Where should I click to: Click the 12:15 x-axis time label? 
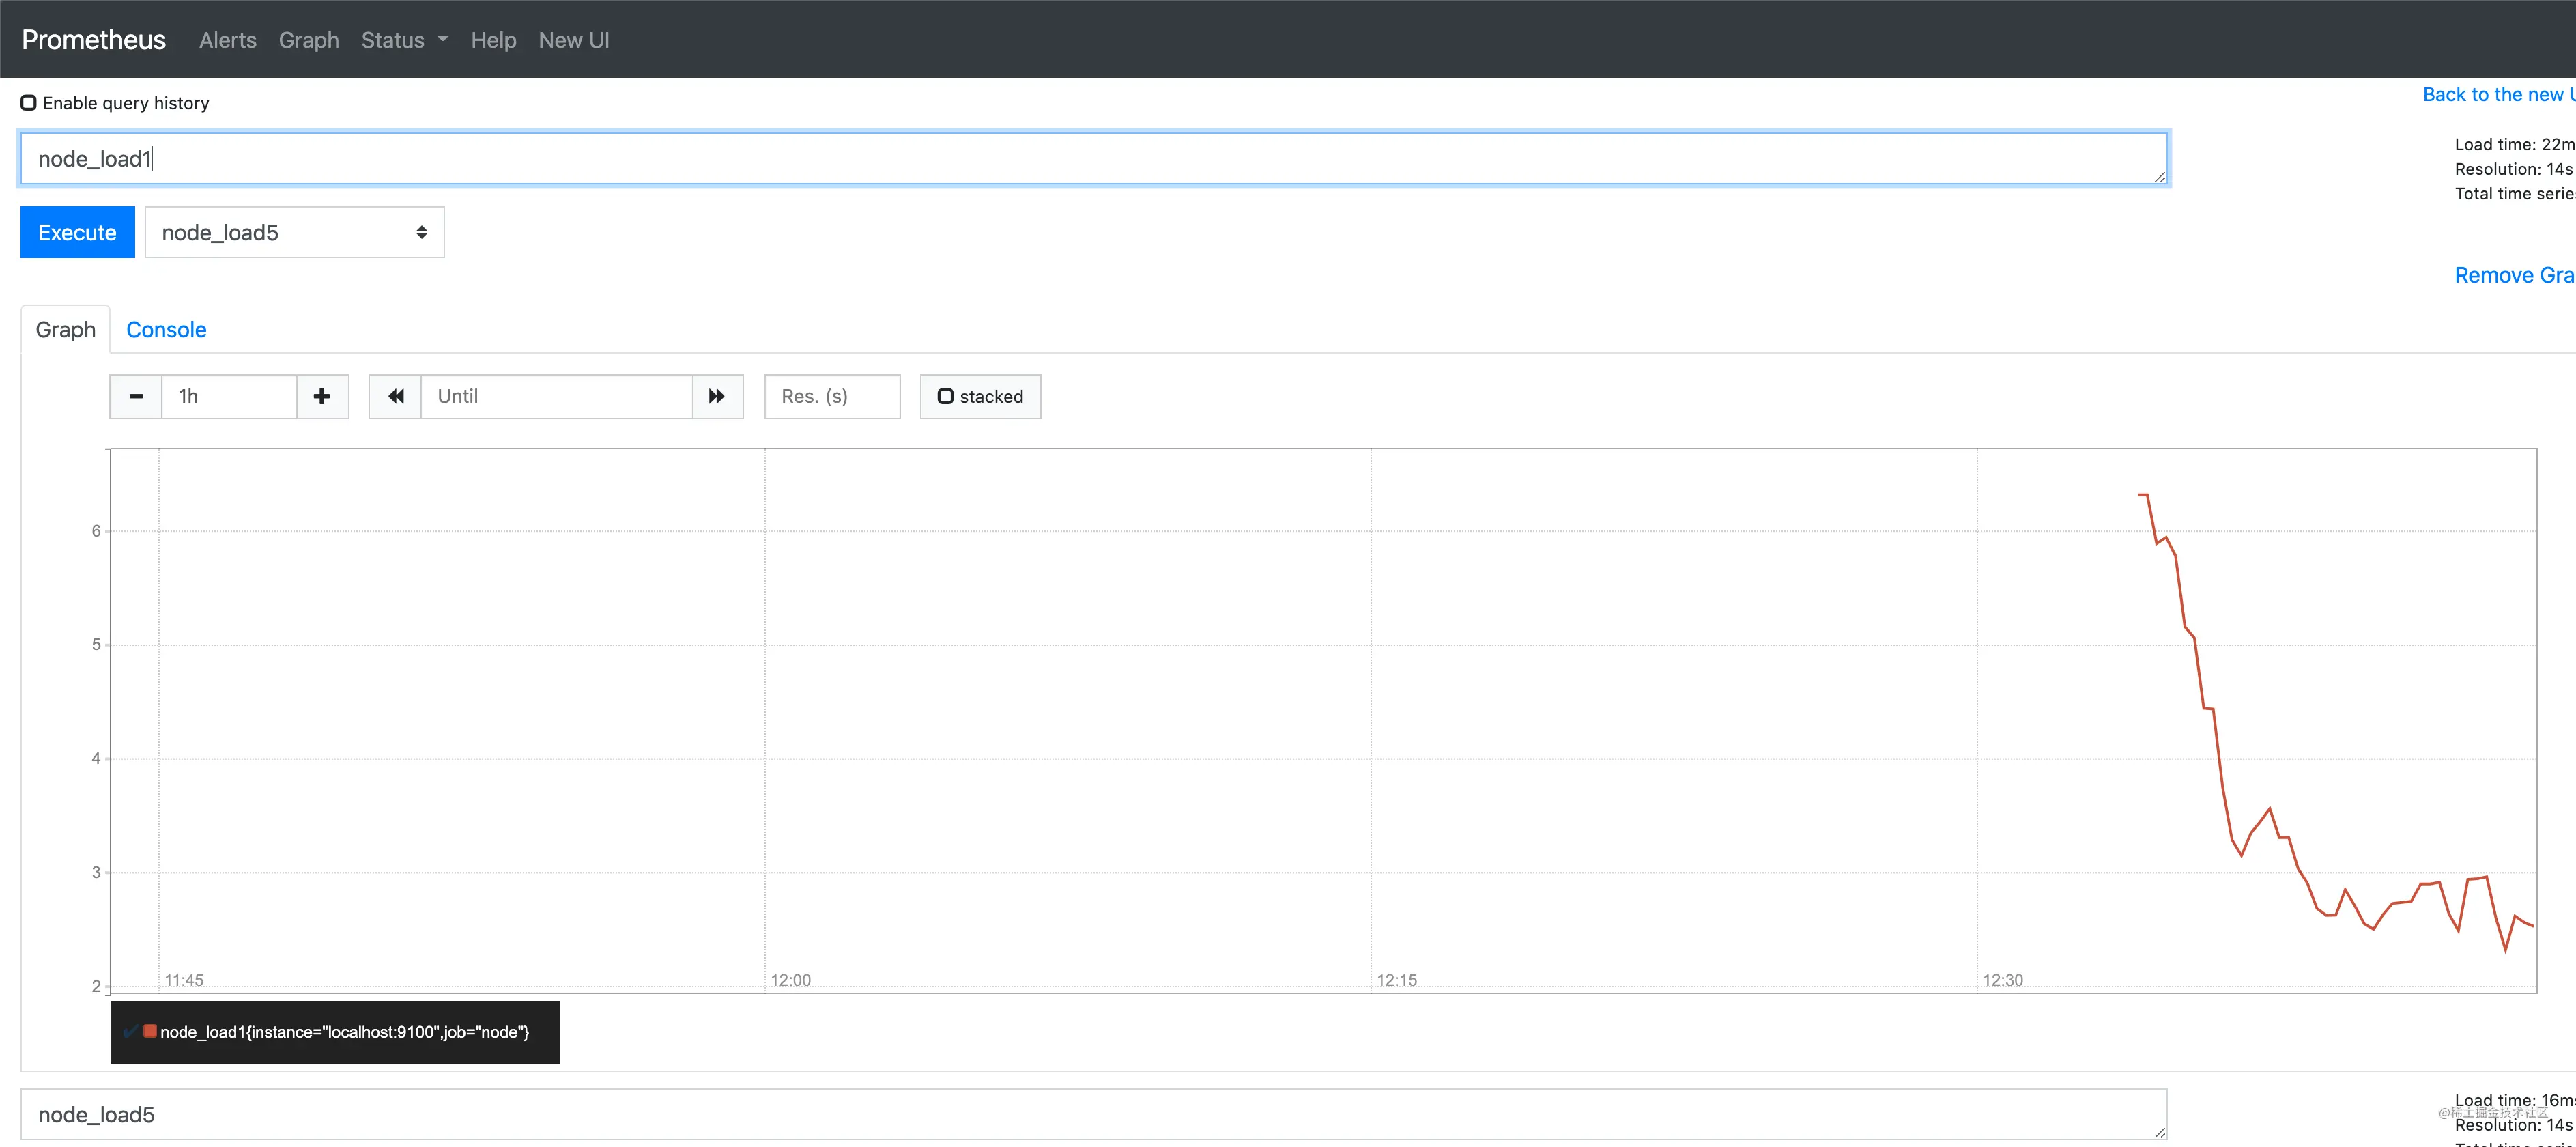(x=1396, y=980)
